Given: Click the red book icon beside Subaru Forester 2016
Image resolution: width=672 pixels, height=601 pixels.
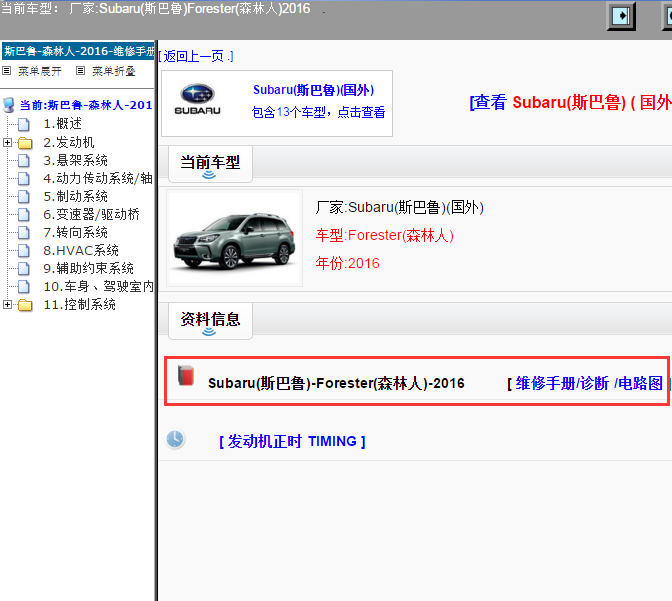Looking at the screenshot, I should pos(186,376).
